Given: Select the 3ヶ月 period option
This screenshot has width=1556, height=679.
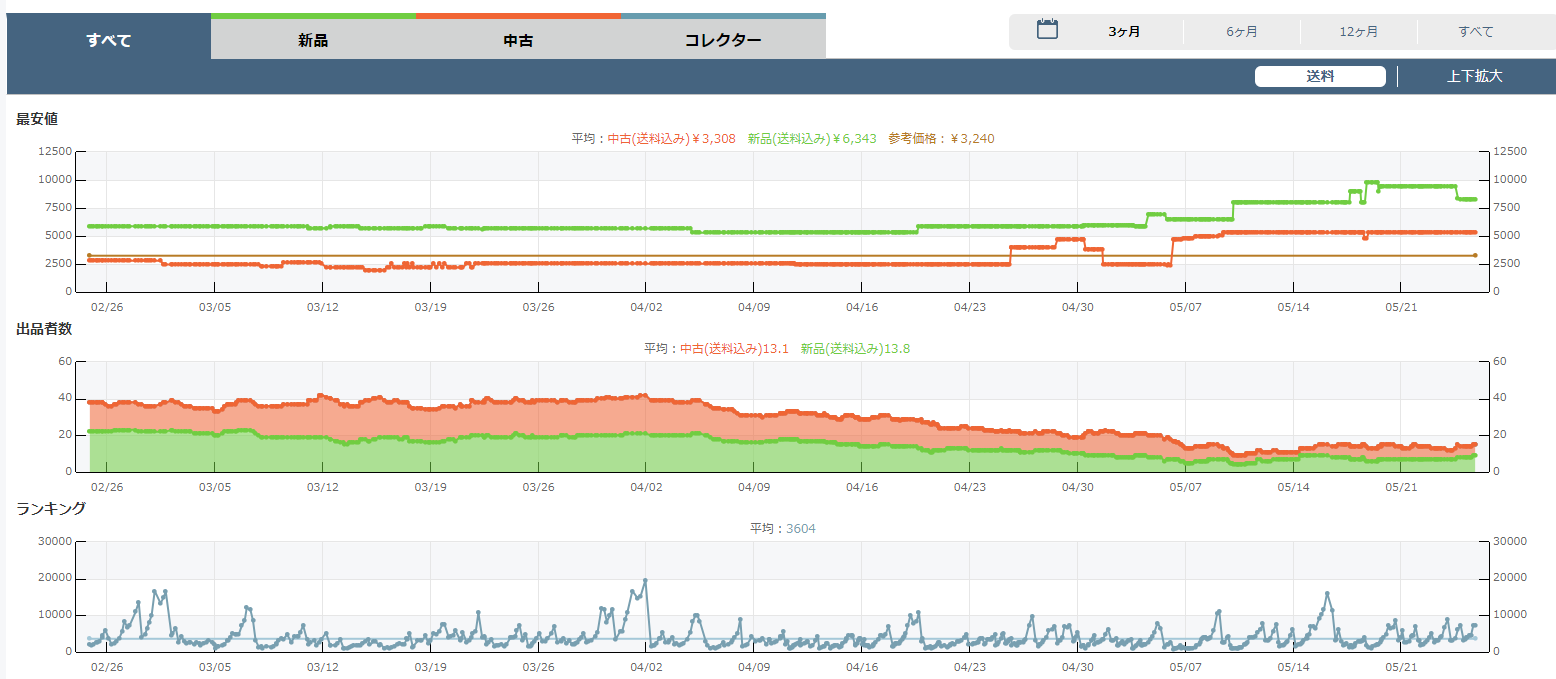Looking at the screenshot, I should [1124, 32].
